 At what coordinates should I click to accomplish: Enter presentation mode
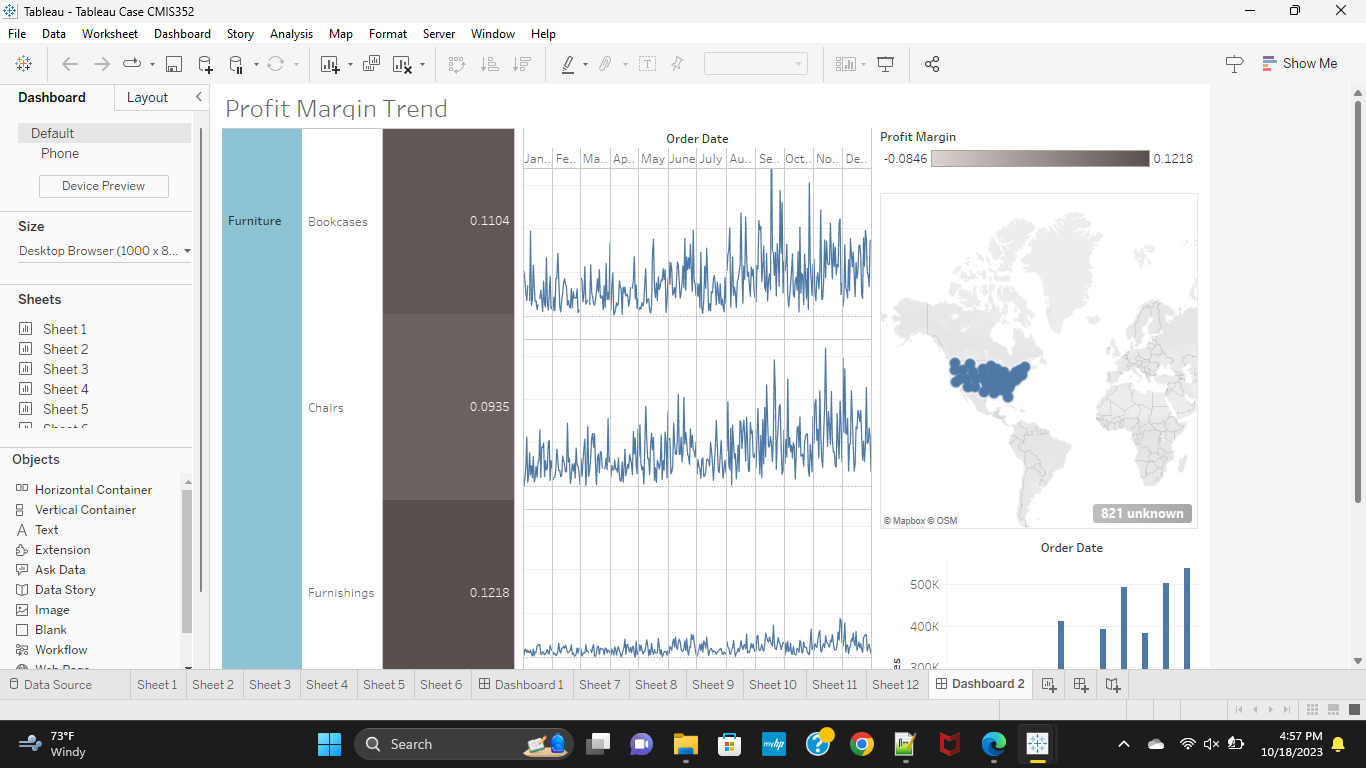point(885,64)
